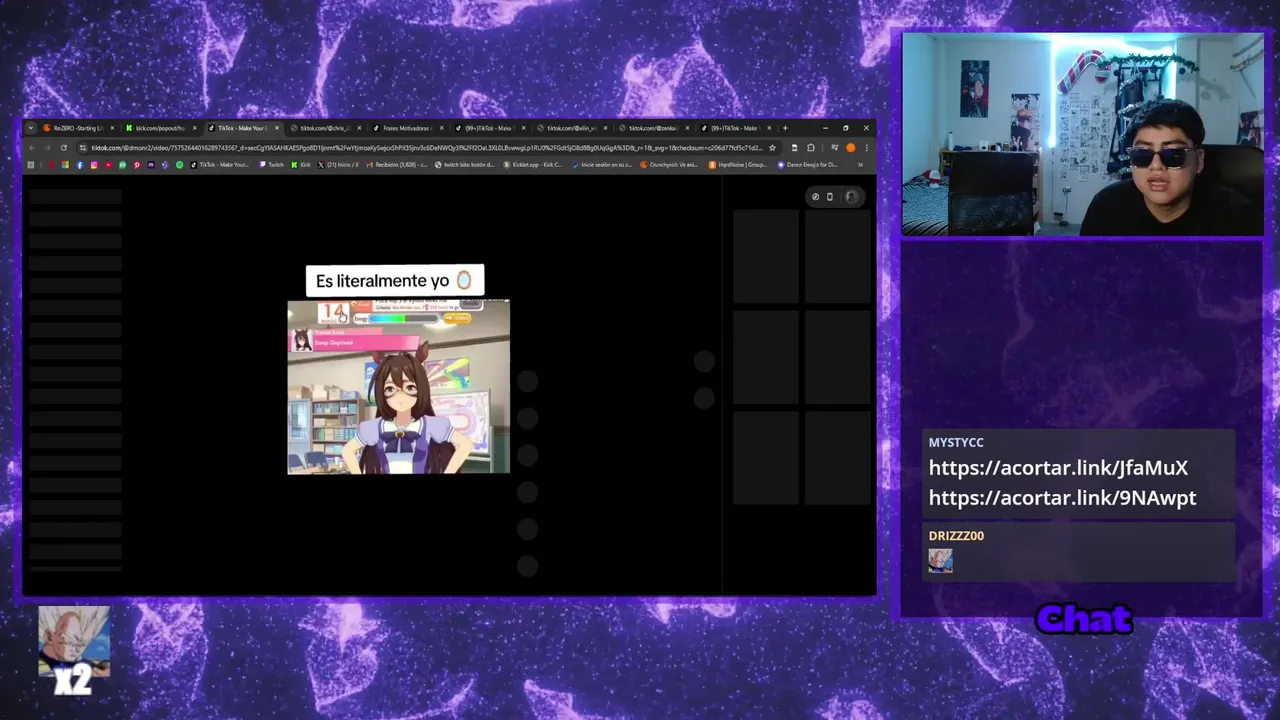Screen dimensions: 1280x720
Task: Click the Chat label on the overlay
Action: coord(1084,619)
